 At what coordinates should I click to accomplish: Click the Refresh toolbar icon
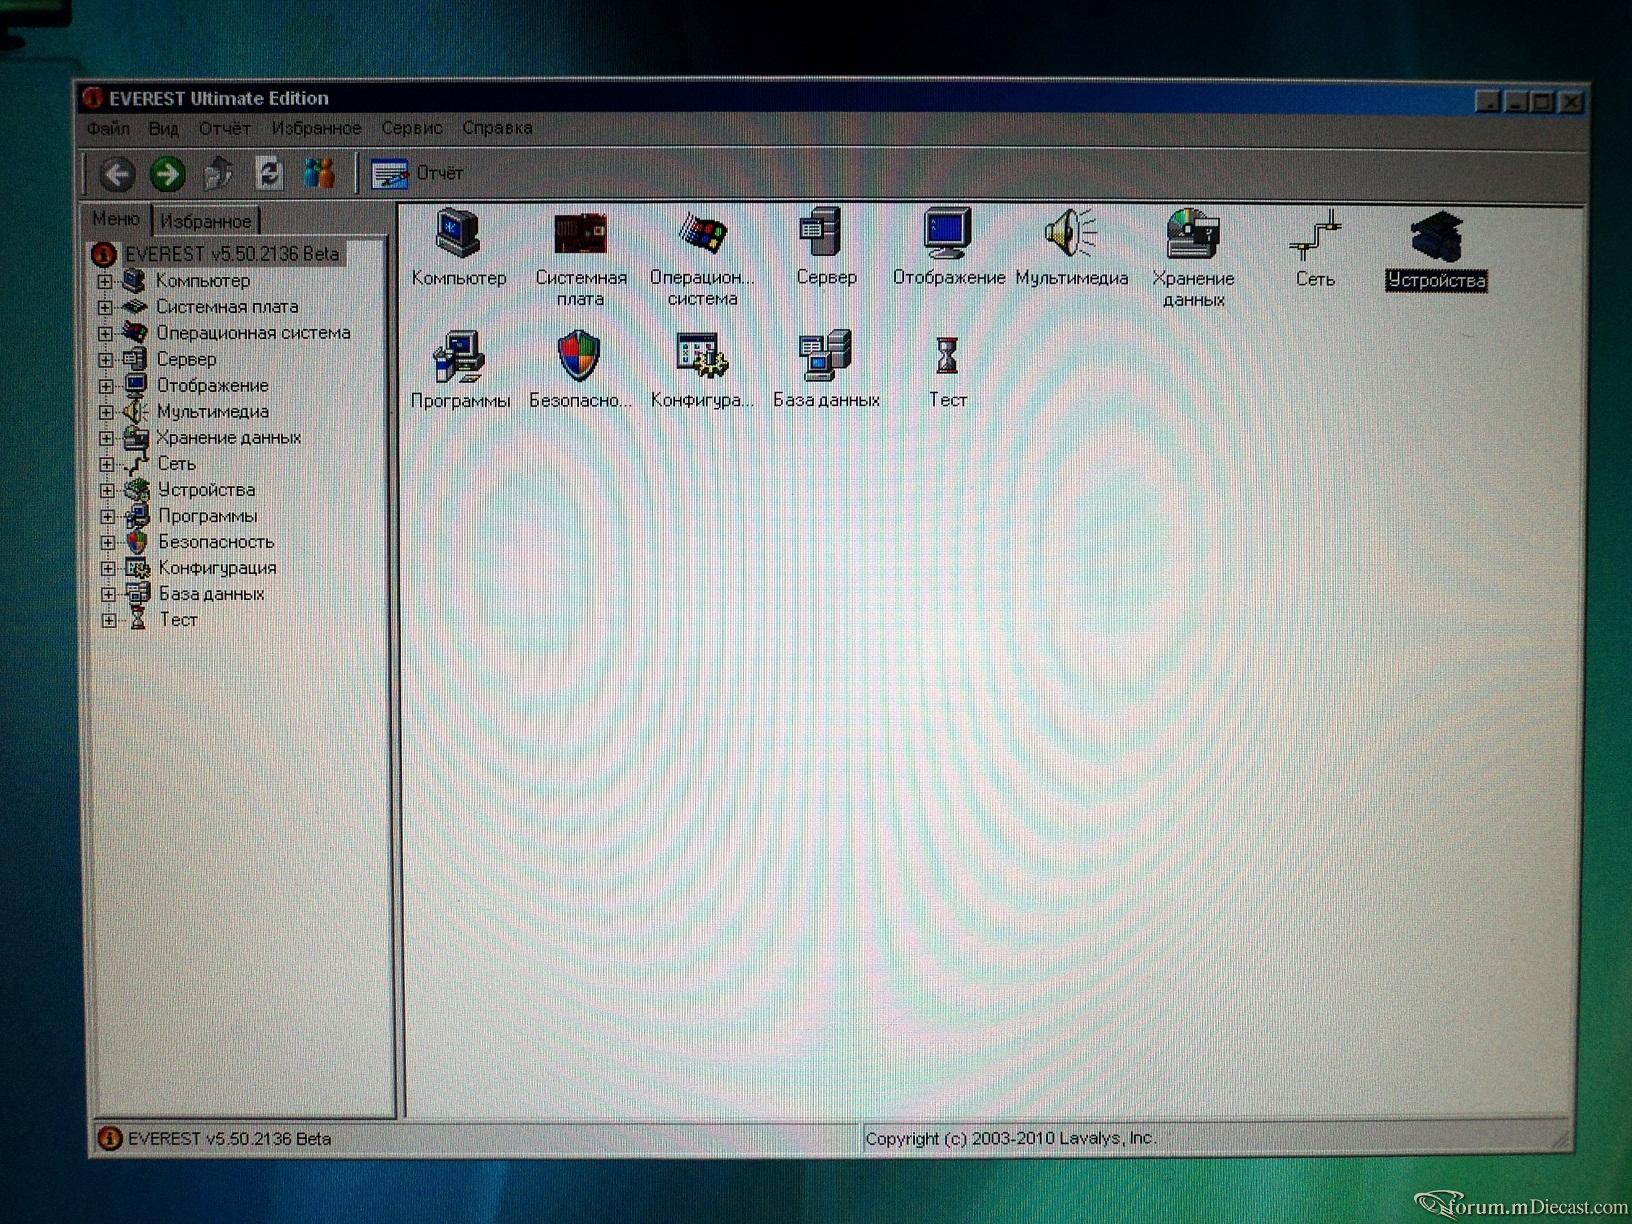coord(269,174)
